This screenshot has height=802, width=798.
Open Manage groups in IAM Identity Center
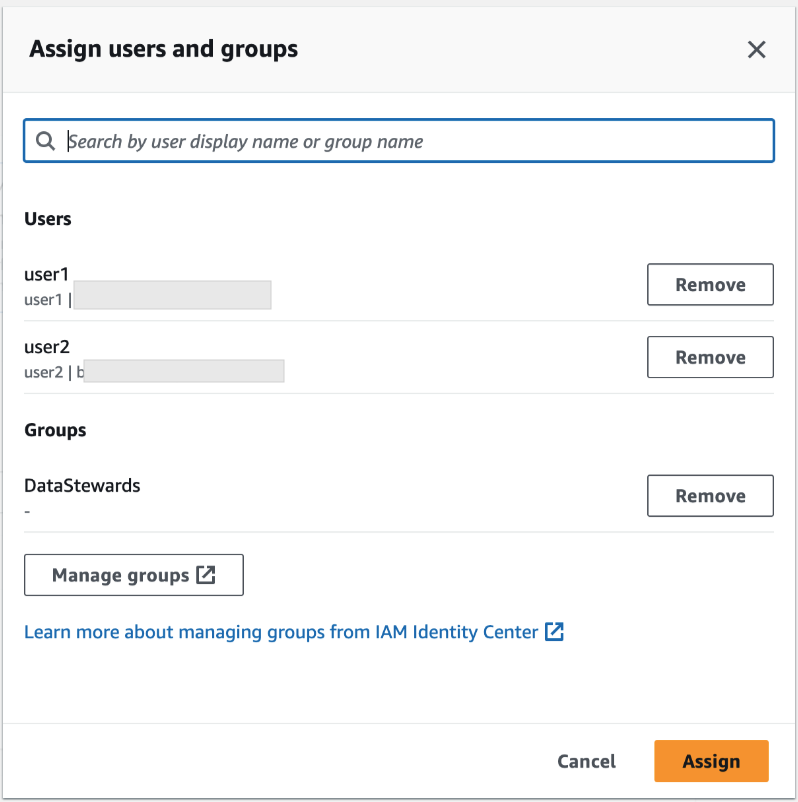coord(133,575)
